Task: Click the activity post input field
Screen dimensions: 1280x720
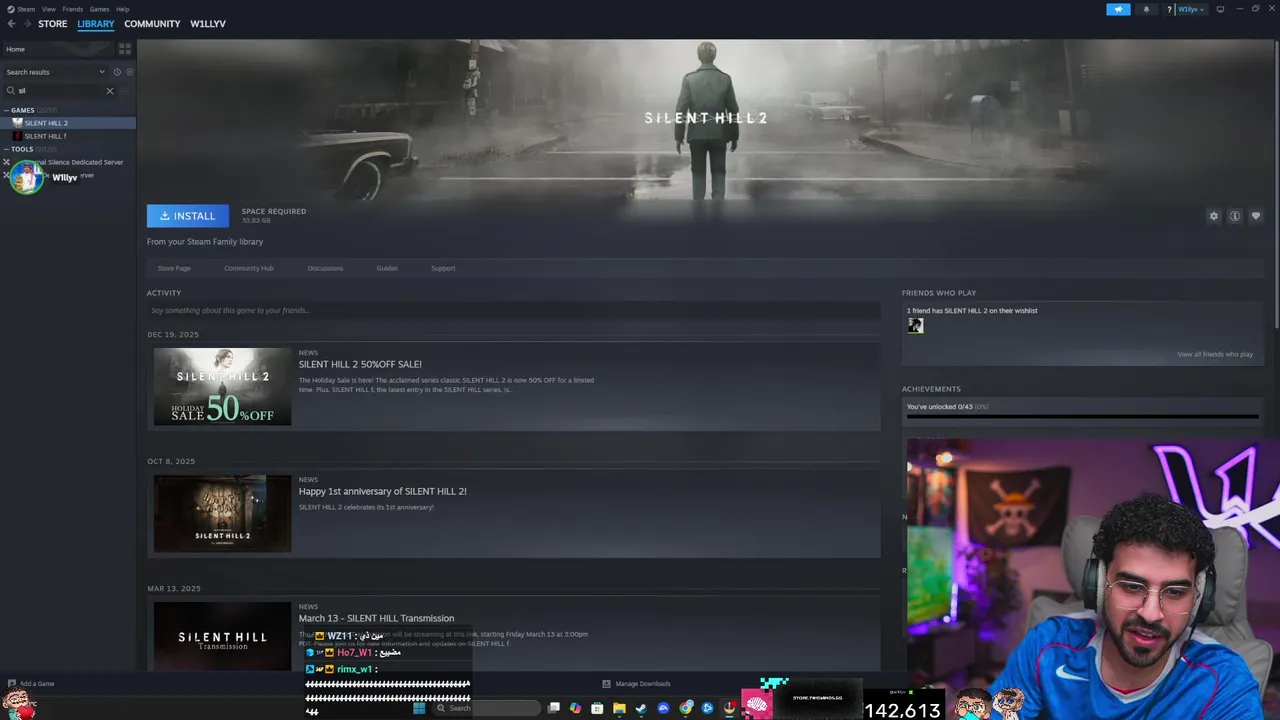Action: [513, 310]
